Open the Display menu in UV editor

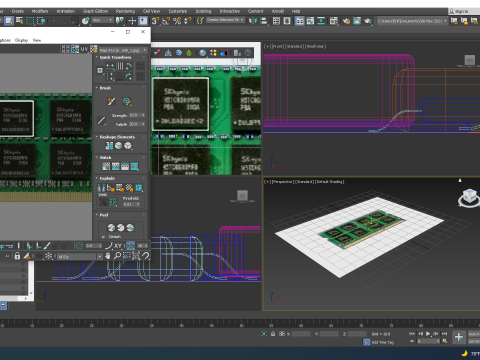coord(21,40)
